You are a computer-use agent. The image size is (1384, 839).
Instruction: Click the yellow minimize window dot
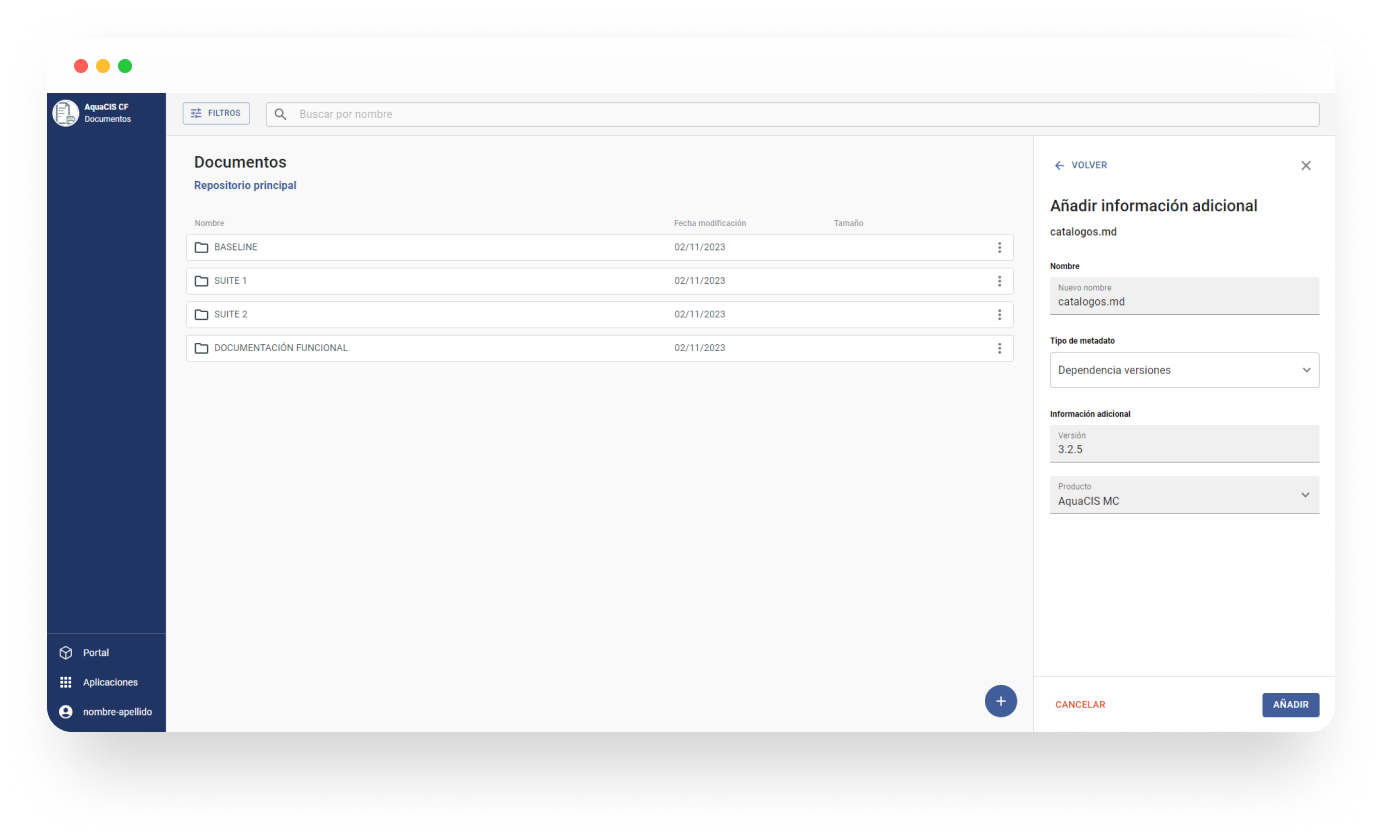coord(103,66)
